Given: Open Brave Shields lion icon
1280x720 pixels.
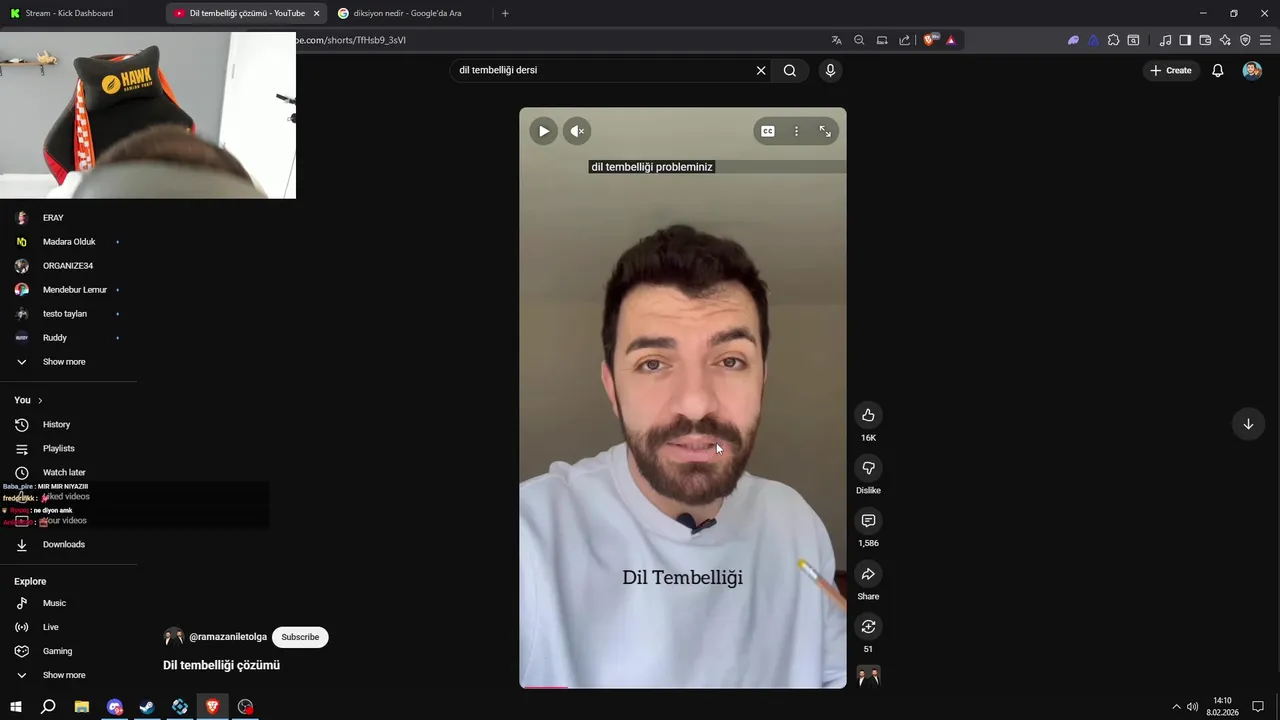Looking at the screenshot, I should (x=930, y=40).
